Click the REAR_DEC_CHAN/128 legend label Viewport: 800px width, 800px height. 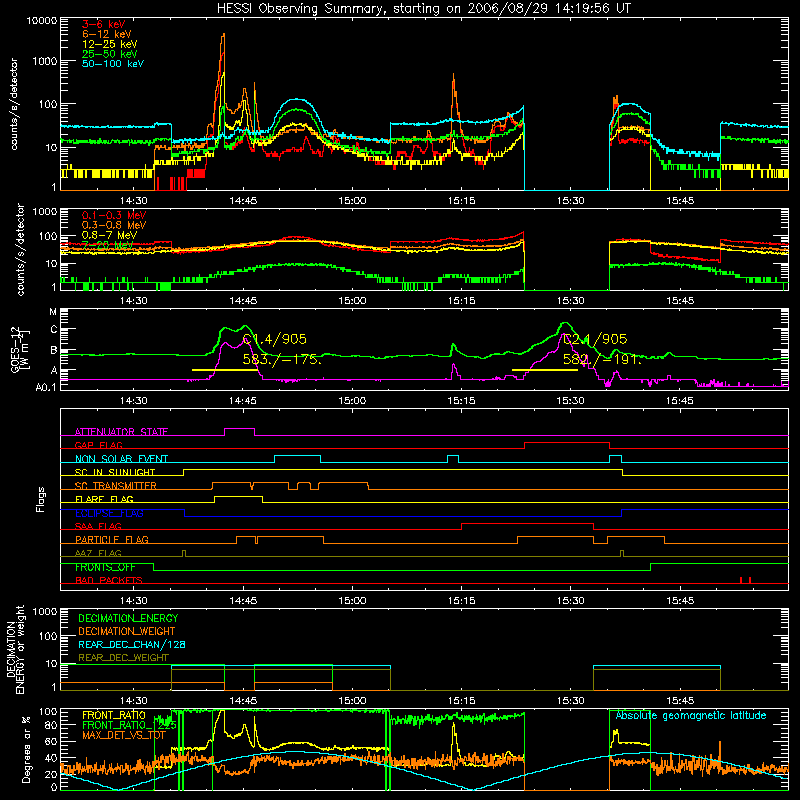pyautogui.click(x=132, y=644)
